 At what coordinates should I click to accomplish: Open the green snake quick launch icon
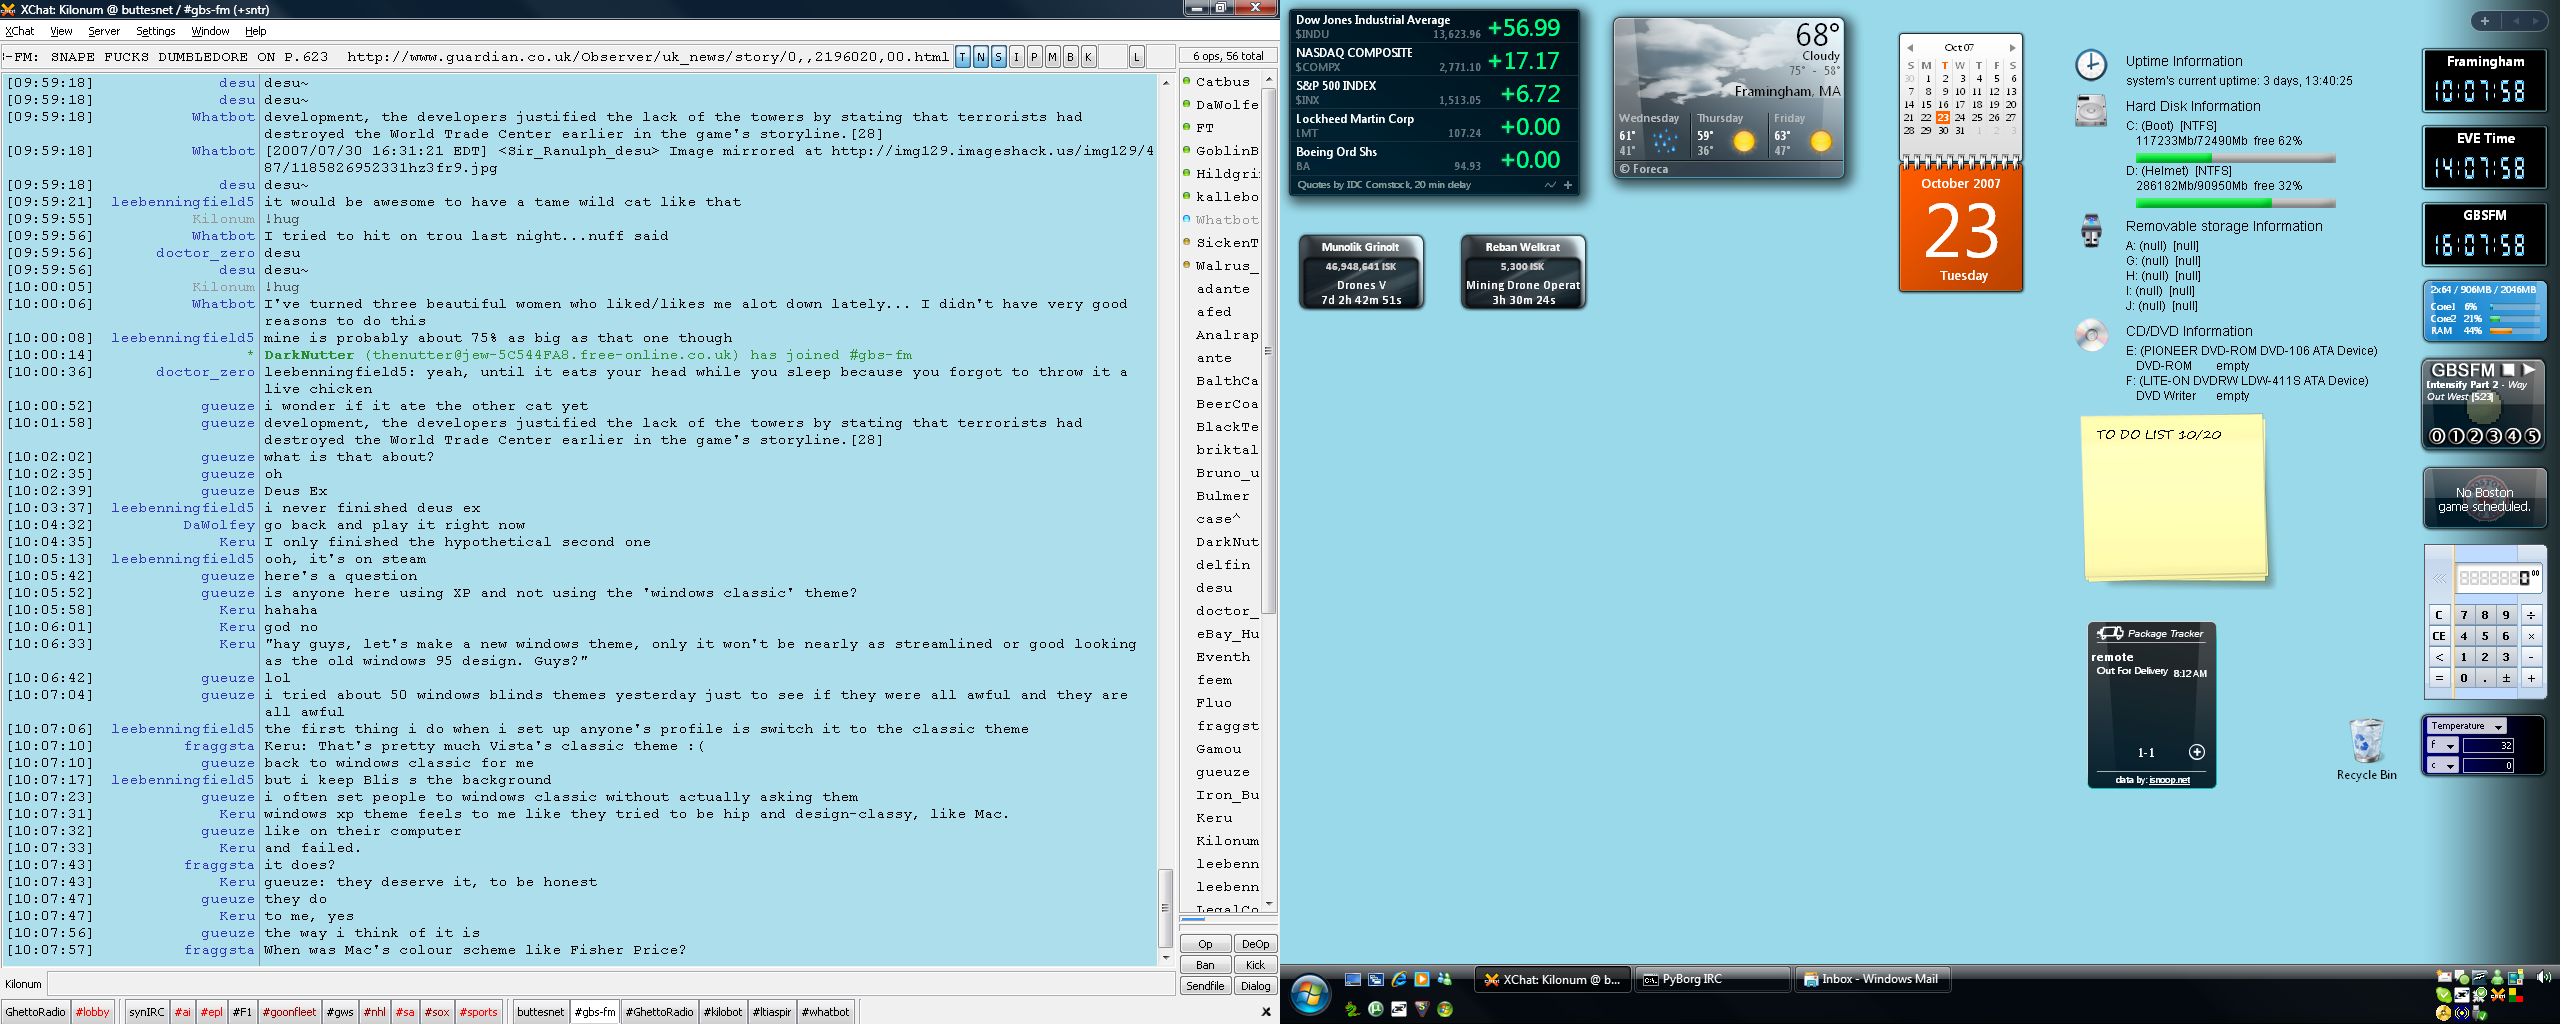tap(1353, 1010)
